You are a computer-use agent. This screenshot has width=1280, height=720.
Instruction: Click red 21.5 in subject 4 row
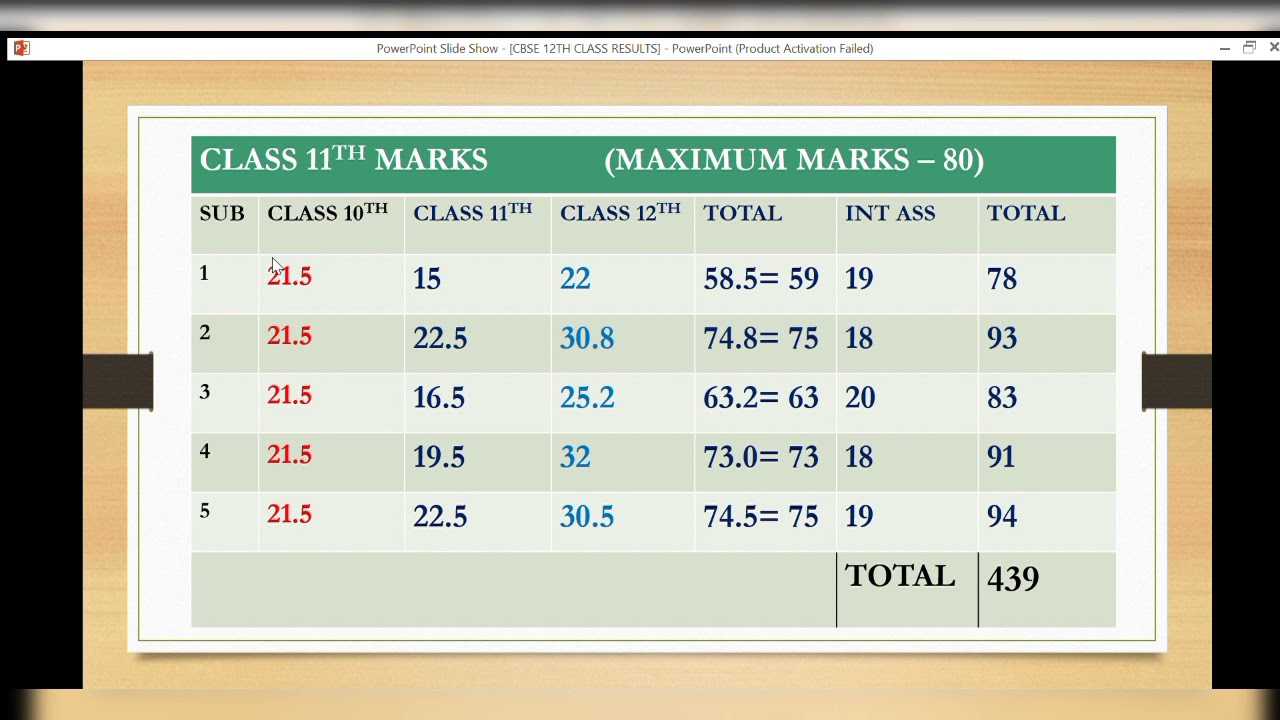[289, 454]
